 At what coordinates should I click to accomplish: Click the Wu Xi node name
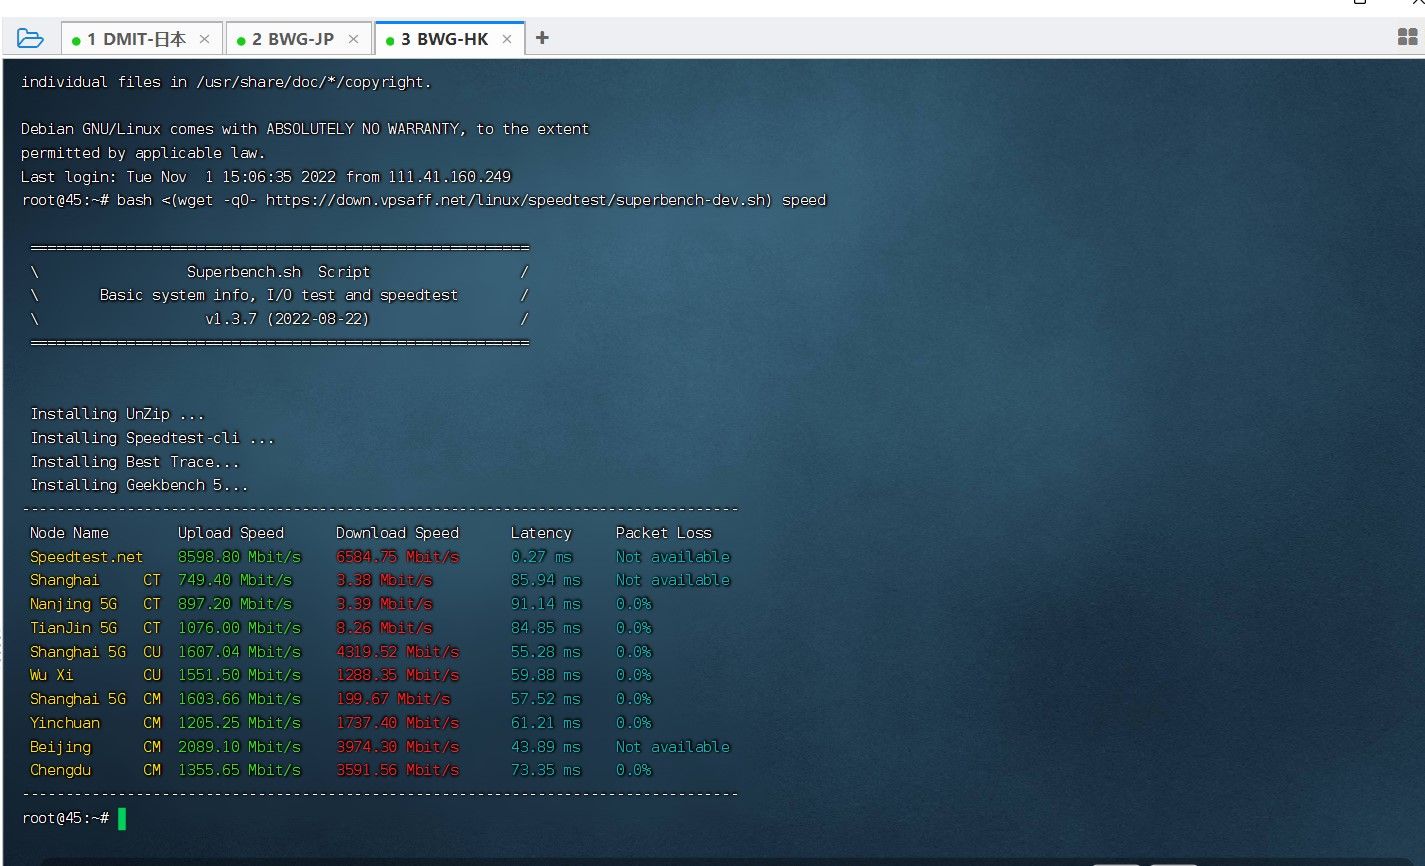pyautogui.click(x=51, y=675)
